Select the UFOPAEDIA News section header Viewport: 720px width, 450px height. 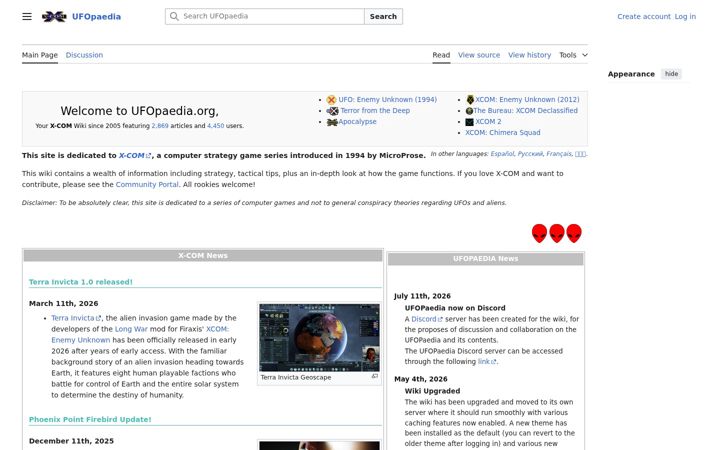click(x=485, y=259)
